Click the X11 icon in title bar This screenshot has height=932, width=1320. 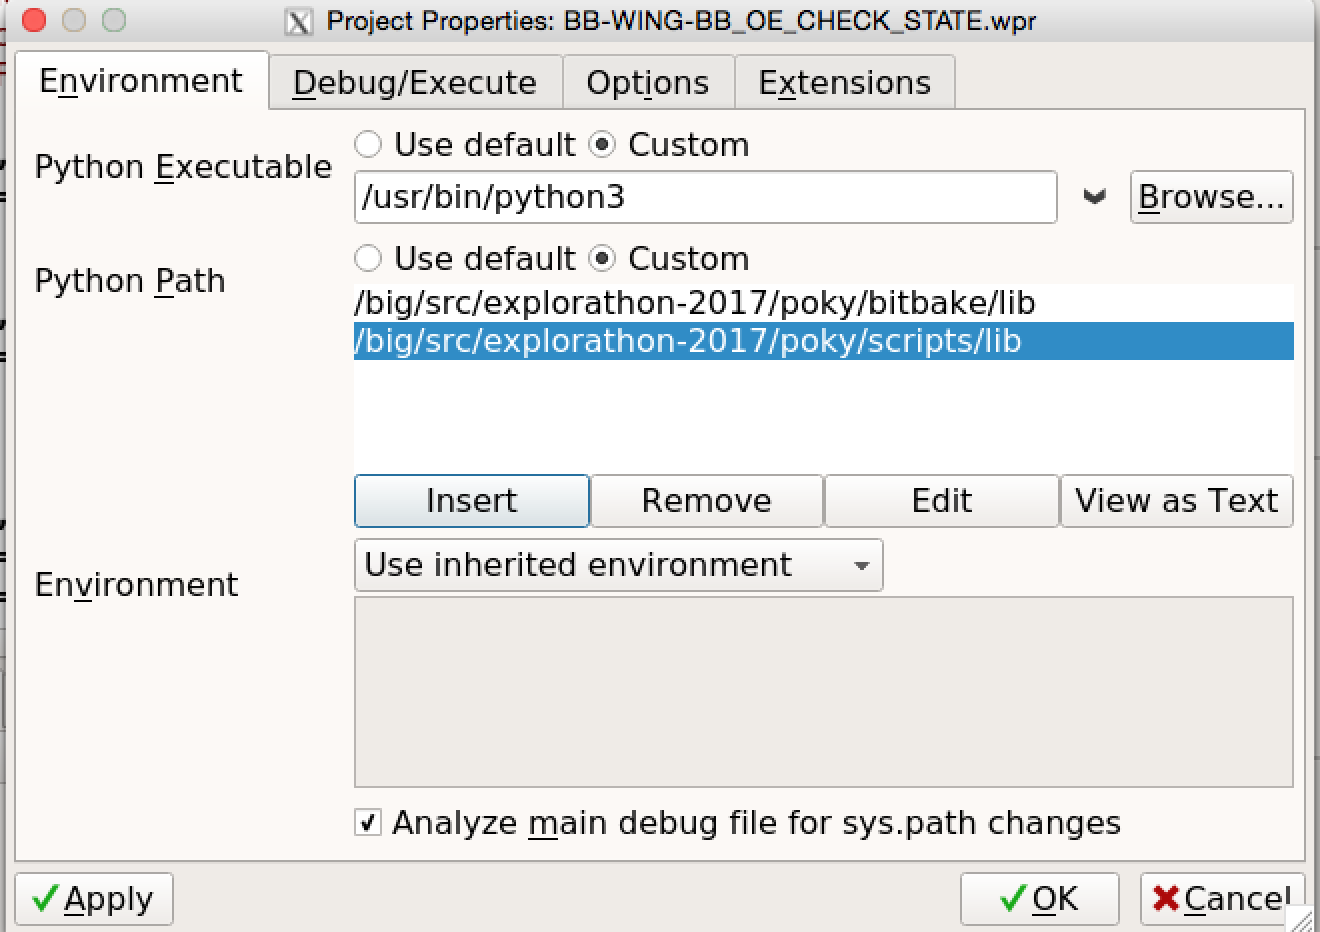(x=298, y=21)
